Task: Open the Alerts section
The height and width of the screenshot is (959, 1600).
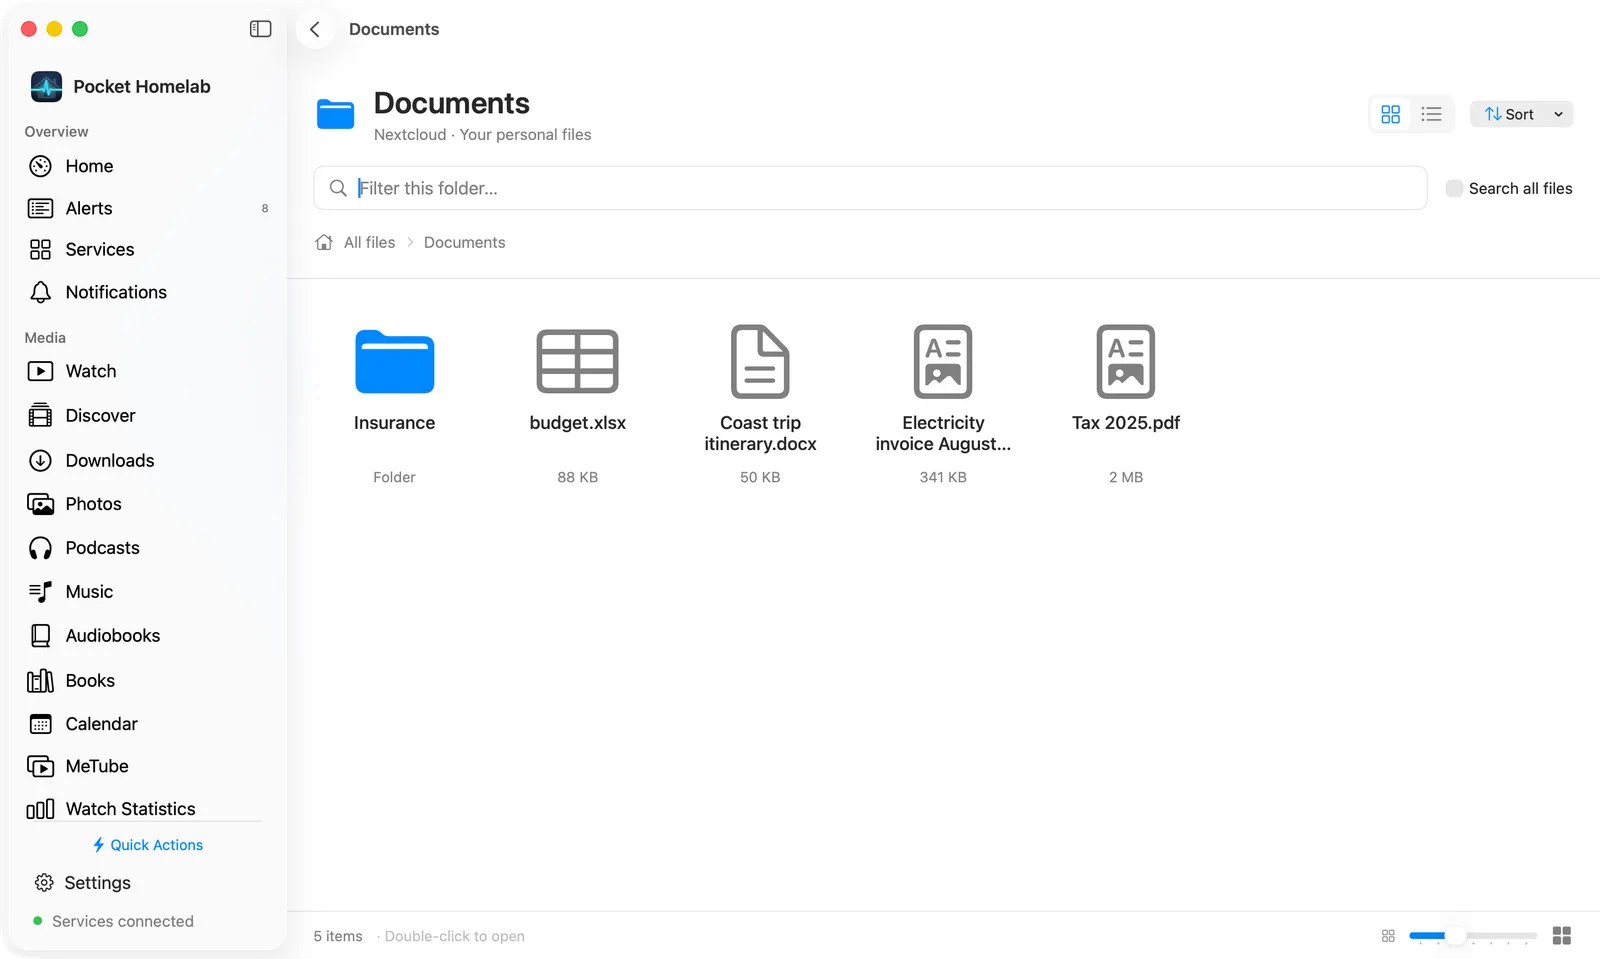Action: pos(148,208)
